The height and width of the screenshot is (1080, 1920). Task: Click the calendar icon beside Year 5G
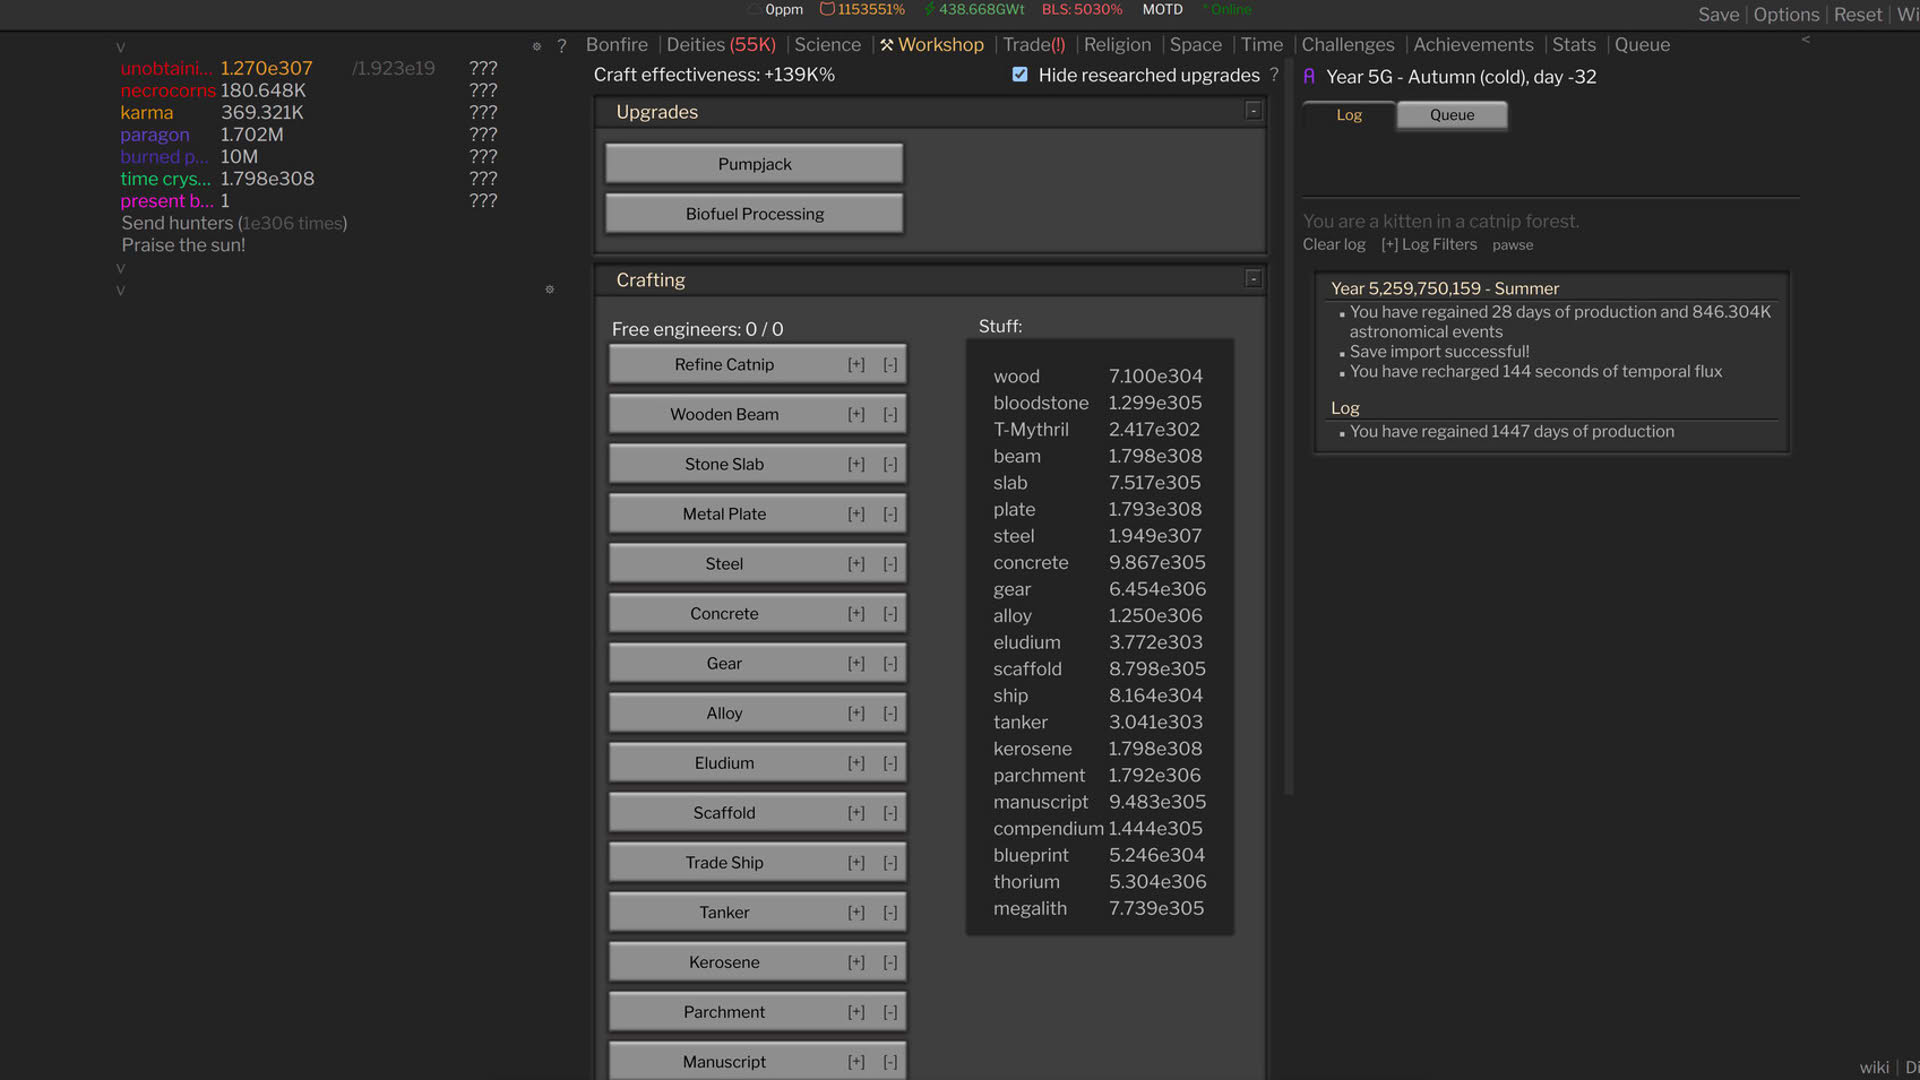tap(1309, 76)
